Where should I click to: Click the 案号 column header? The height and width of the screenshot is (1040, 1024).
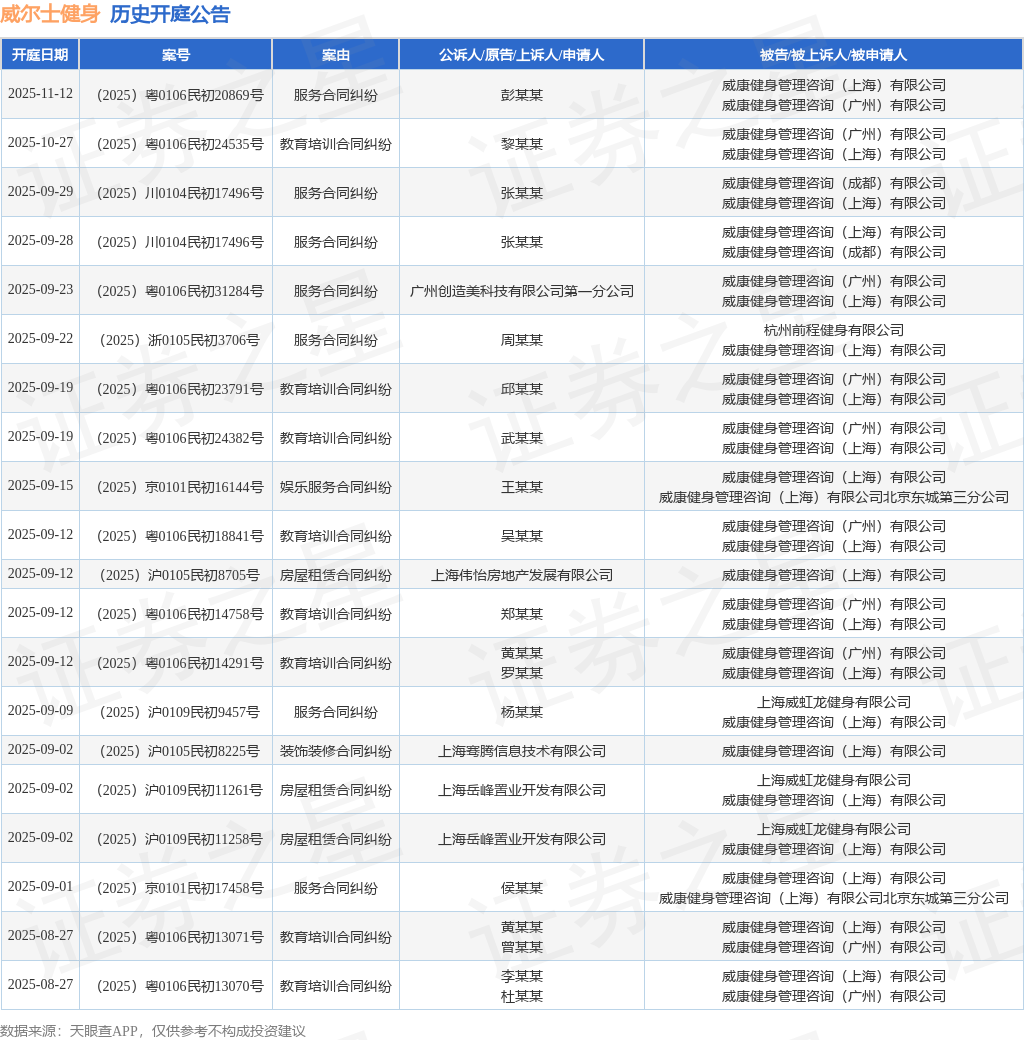pos(176,54)
